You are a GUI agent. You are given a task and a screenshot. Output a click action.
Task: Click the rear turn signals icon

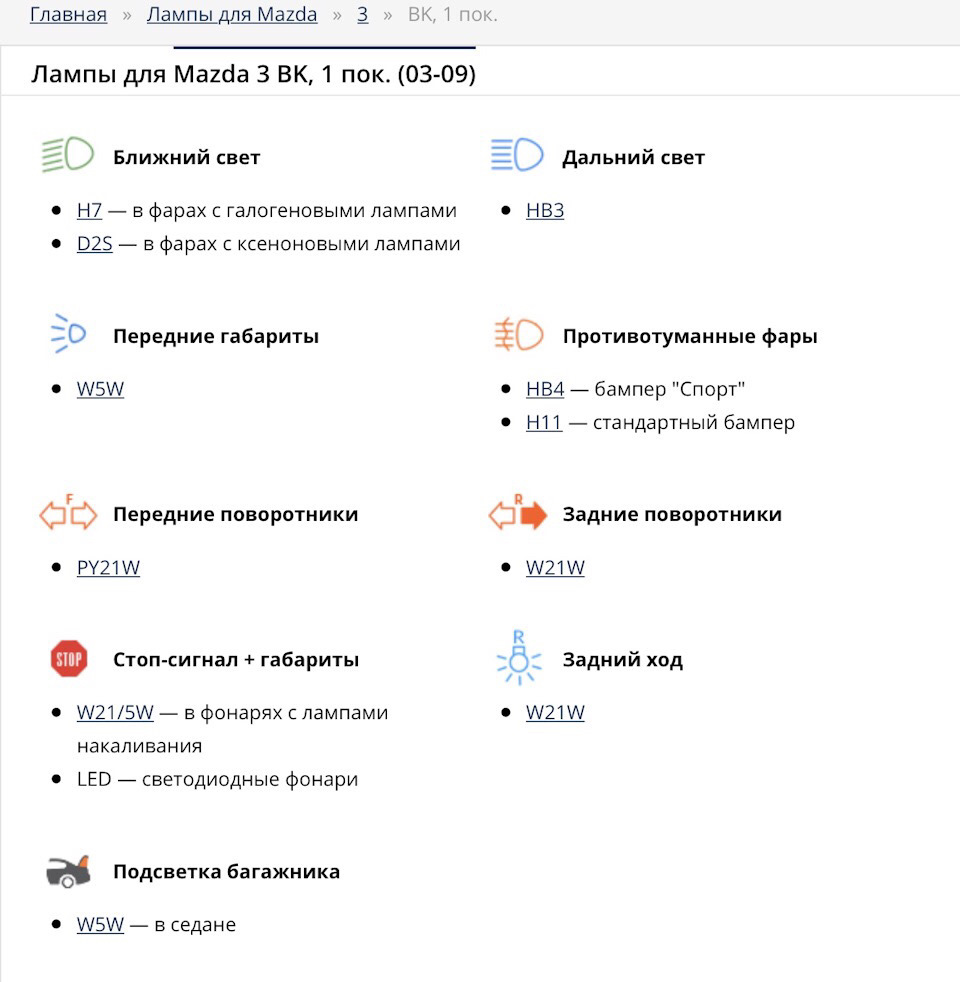[518, 513]
